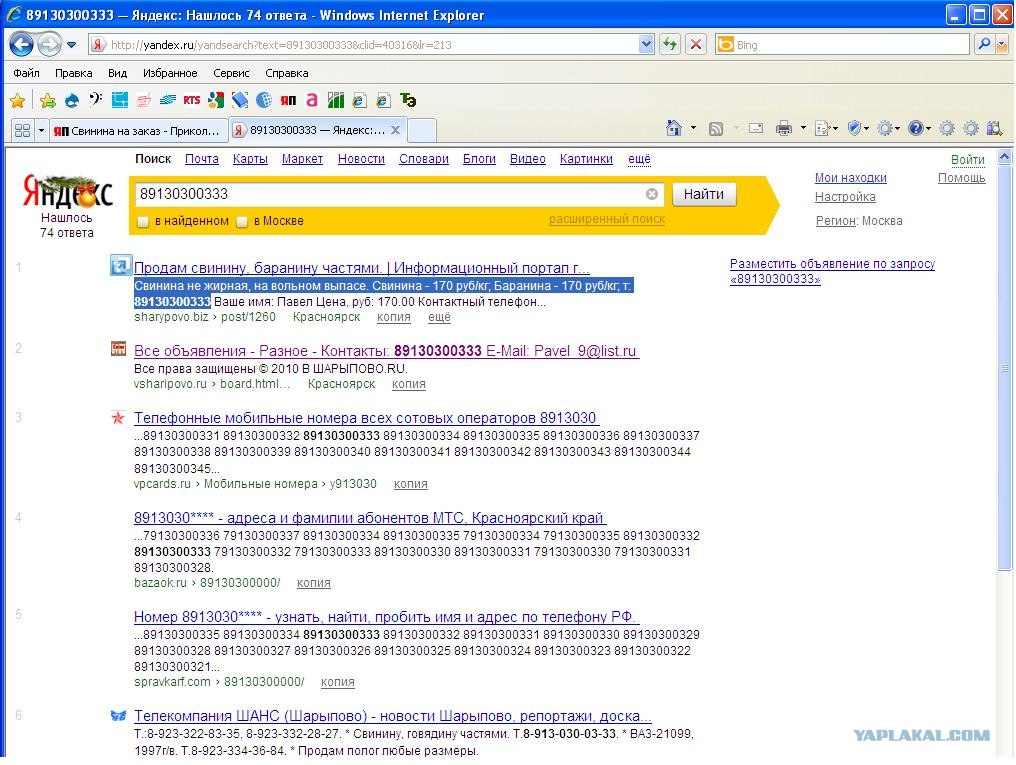1016x765 pixels.
Task: Enable the 'в Москве' checkbox
Action: (242, 222)
